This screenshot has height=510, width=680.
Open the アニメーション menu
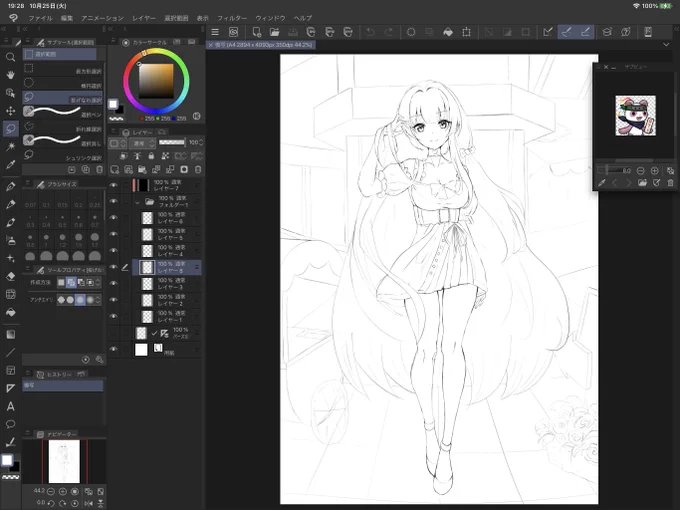click(x=102, y=18)
